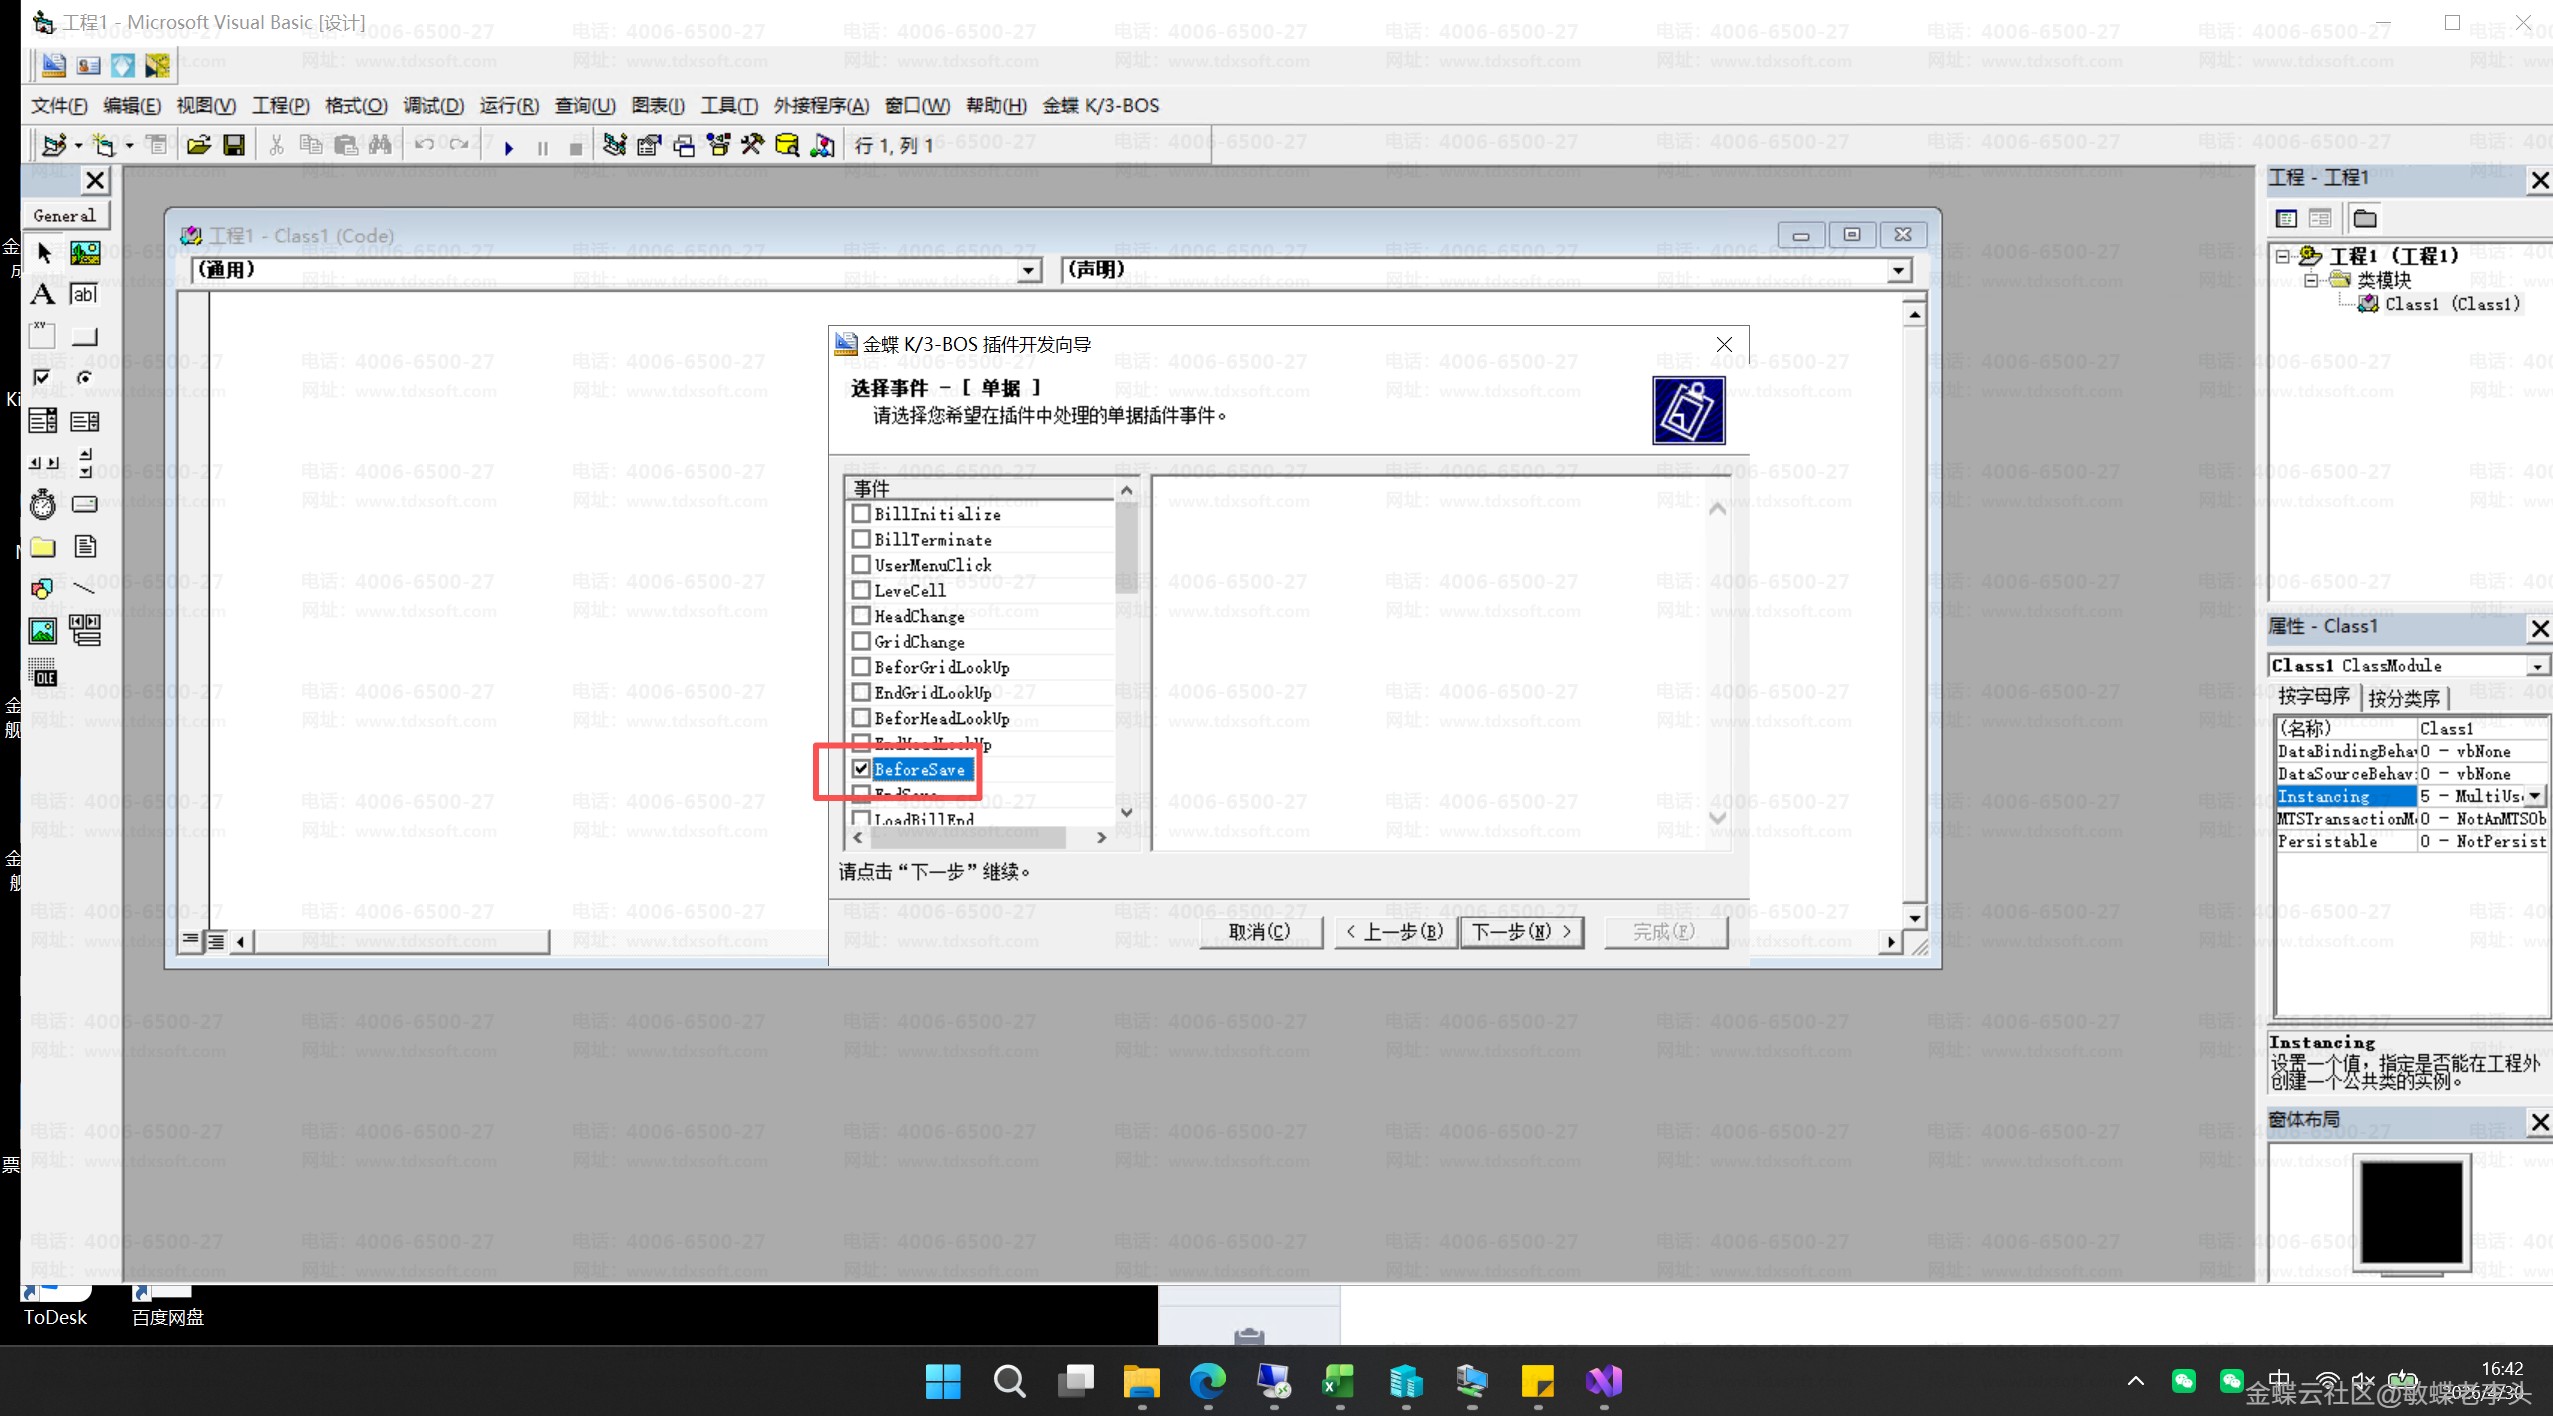Open the Visual Studio icon in the taskbar
The width and height of the screenshot is (2553, 1416).
[x=1603, y=1382]
